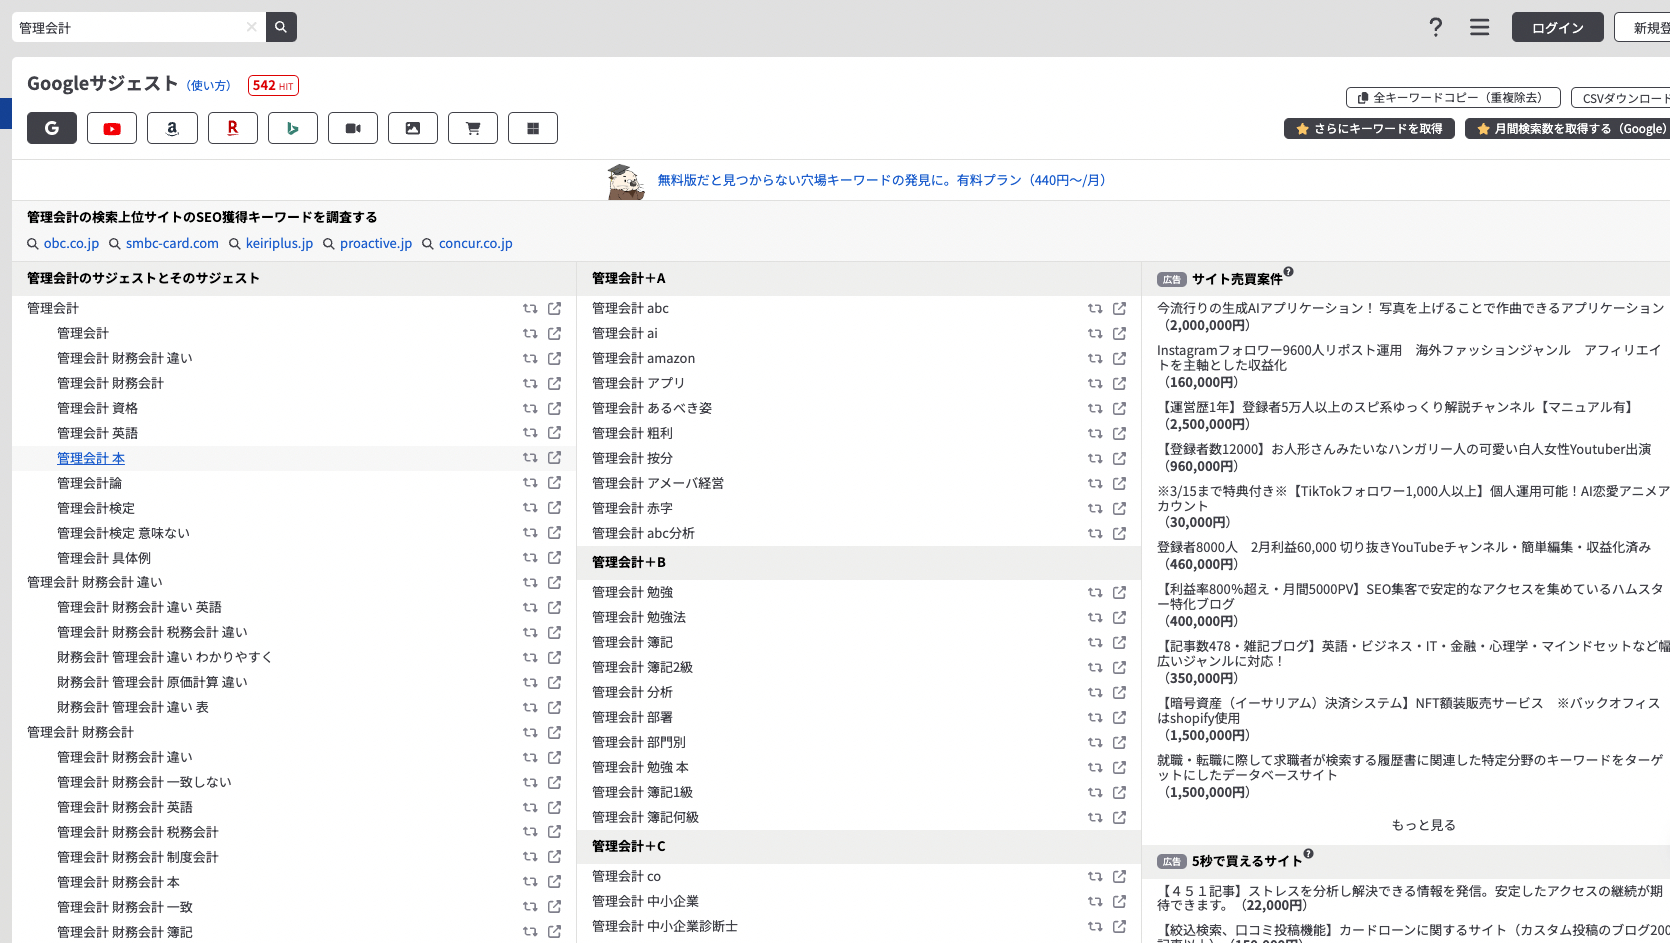This screenshot has height=943, width=1670.
Task: Select the Google suggestions source icon
Action: 51,128
